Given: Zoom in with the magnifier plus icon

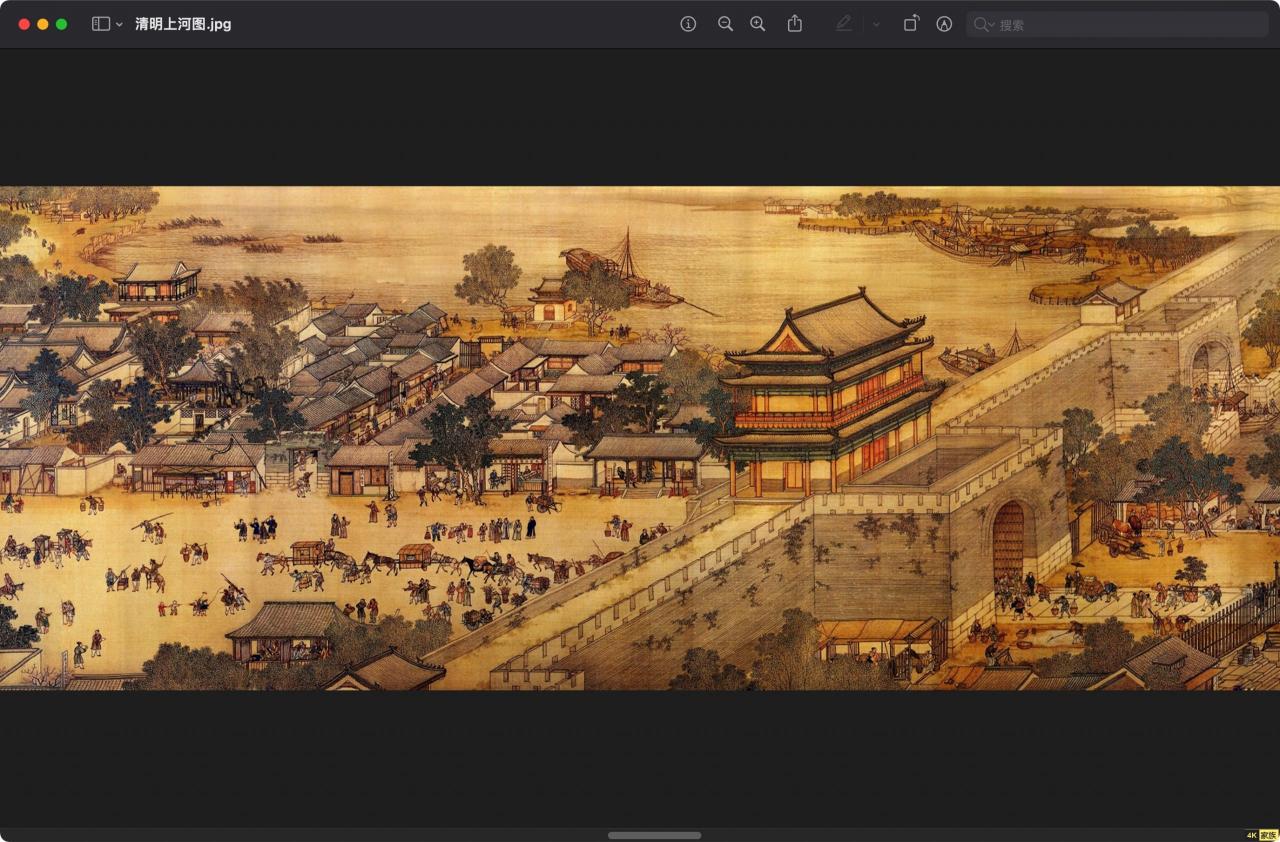Looking at the screenshot, I should (757, 23).
